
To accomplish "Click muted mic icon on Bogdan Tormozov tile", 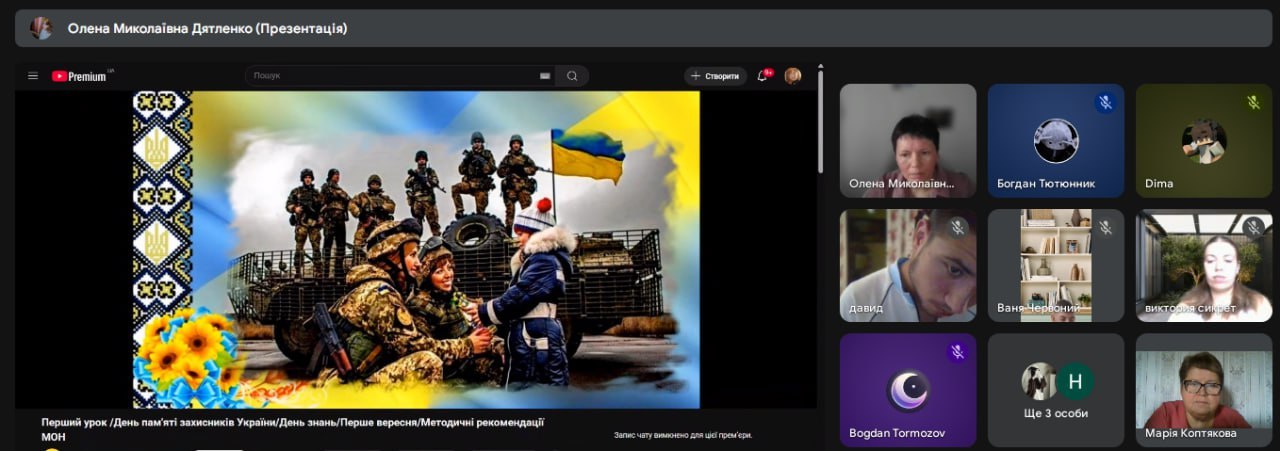I will tap(957, 352).
